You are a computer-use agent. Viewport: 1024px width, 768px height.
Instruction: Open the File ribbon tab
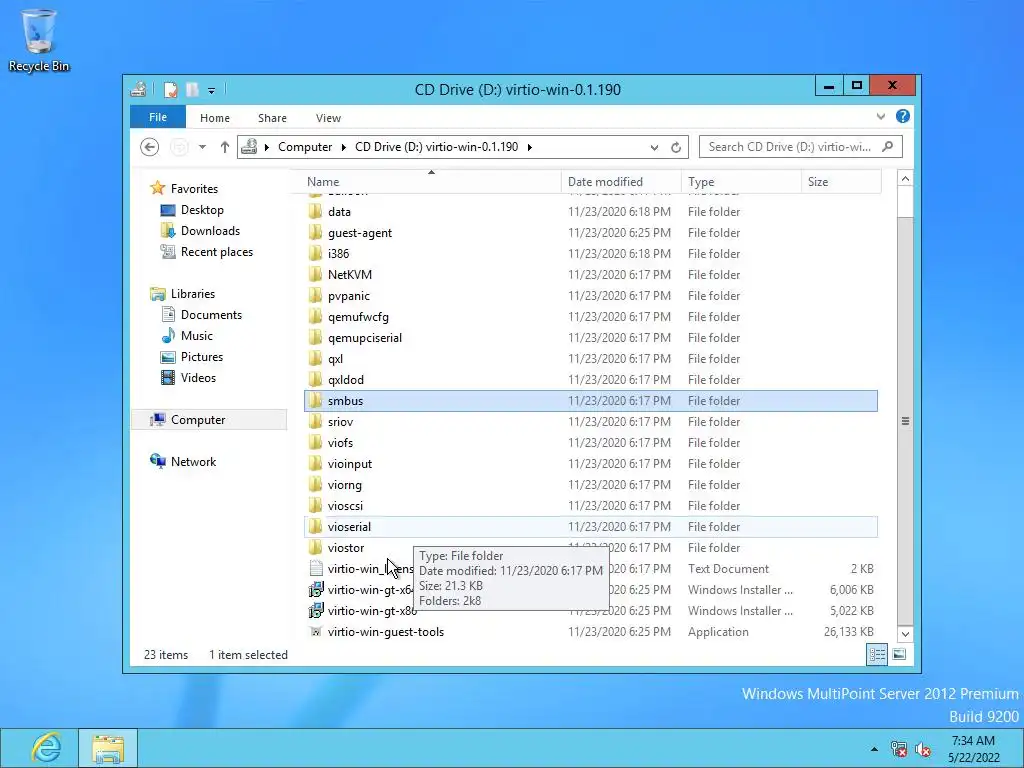tap(157, 118)
